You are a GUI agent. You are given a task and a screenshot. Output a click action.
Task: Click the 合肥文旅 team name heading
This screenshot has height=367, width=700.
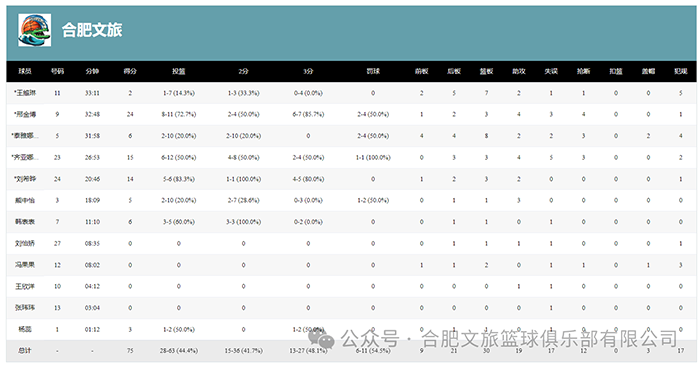point(92,30)
